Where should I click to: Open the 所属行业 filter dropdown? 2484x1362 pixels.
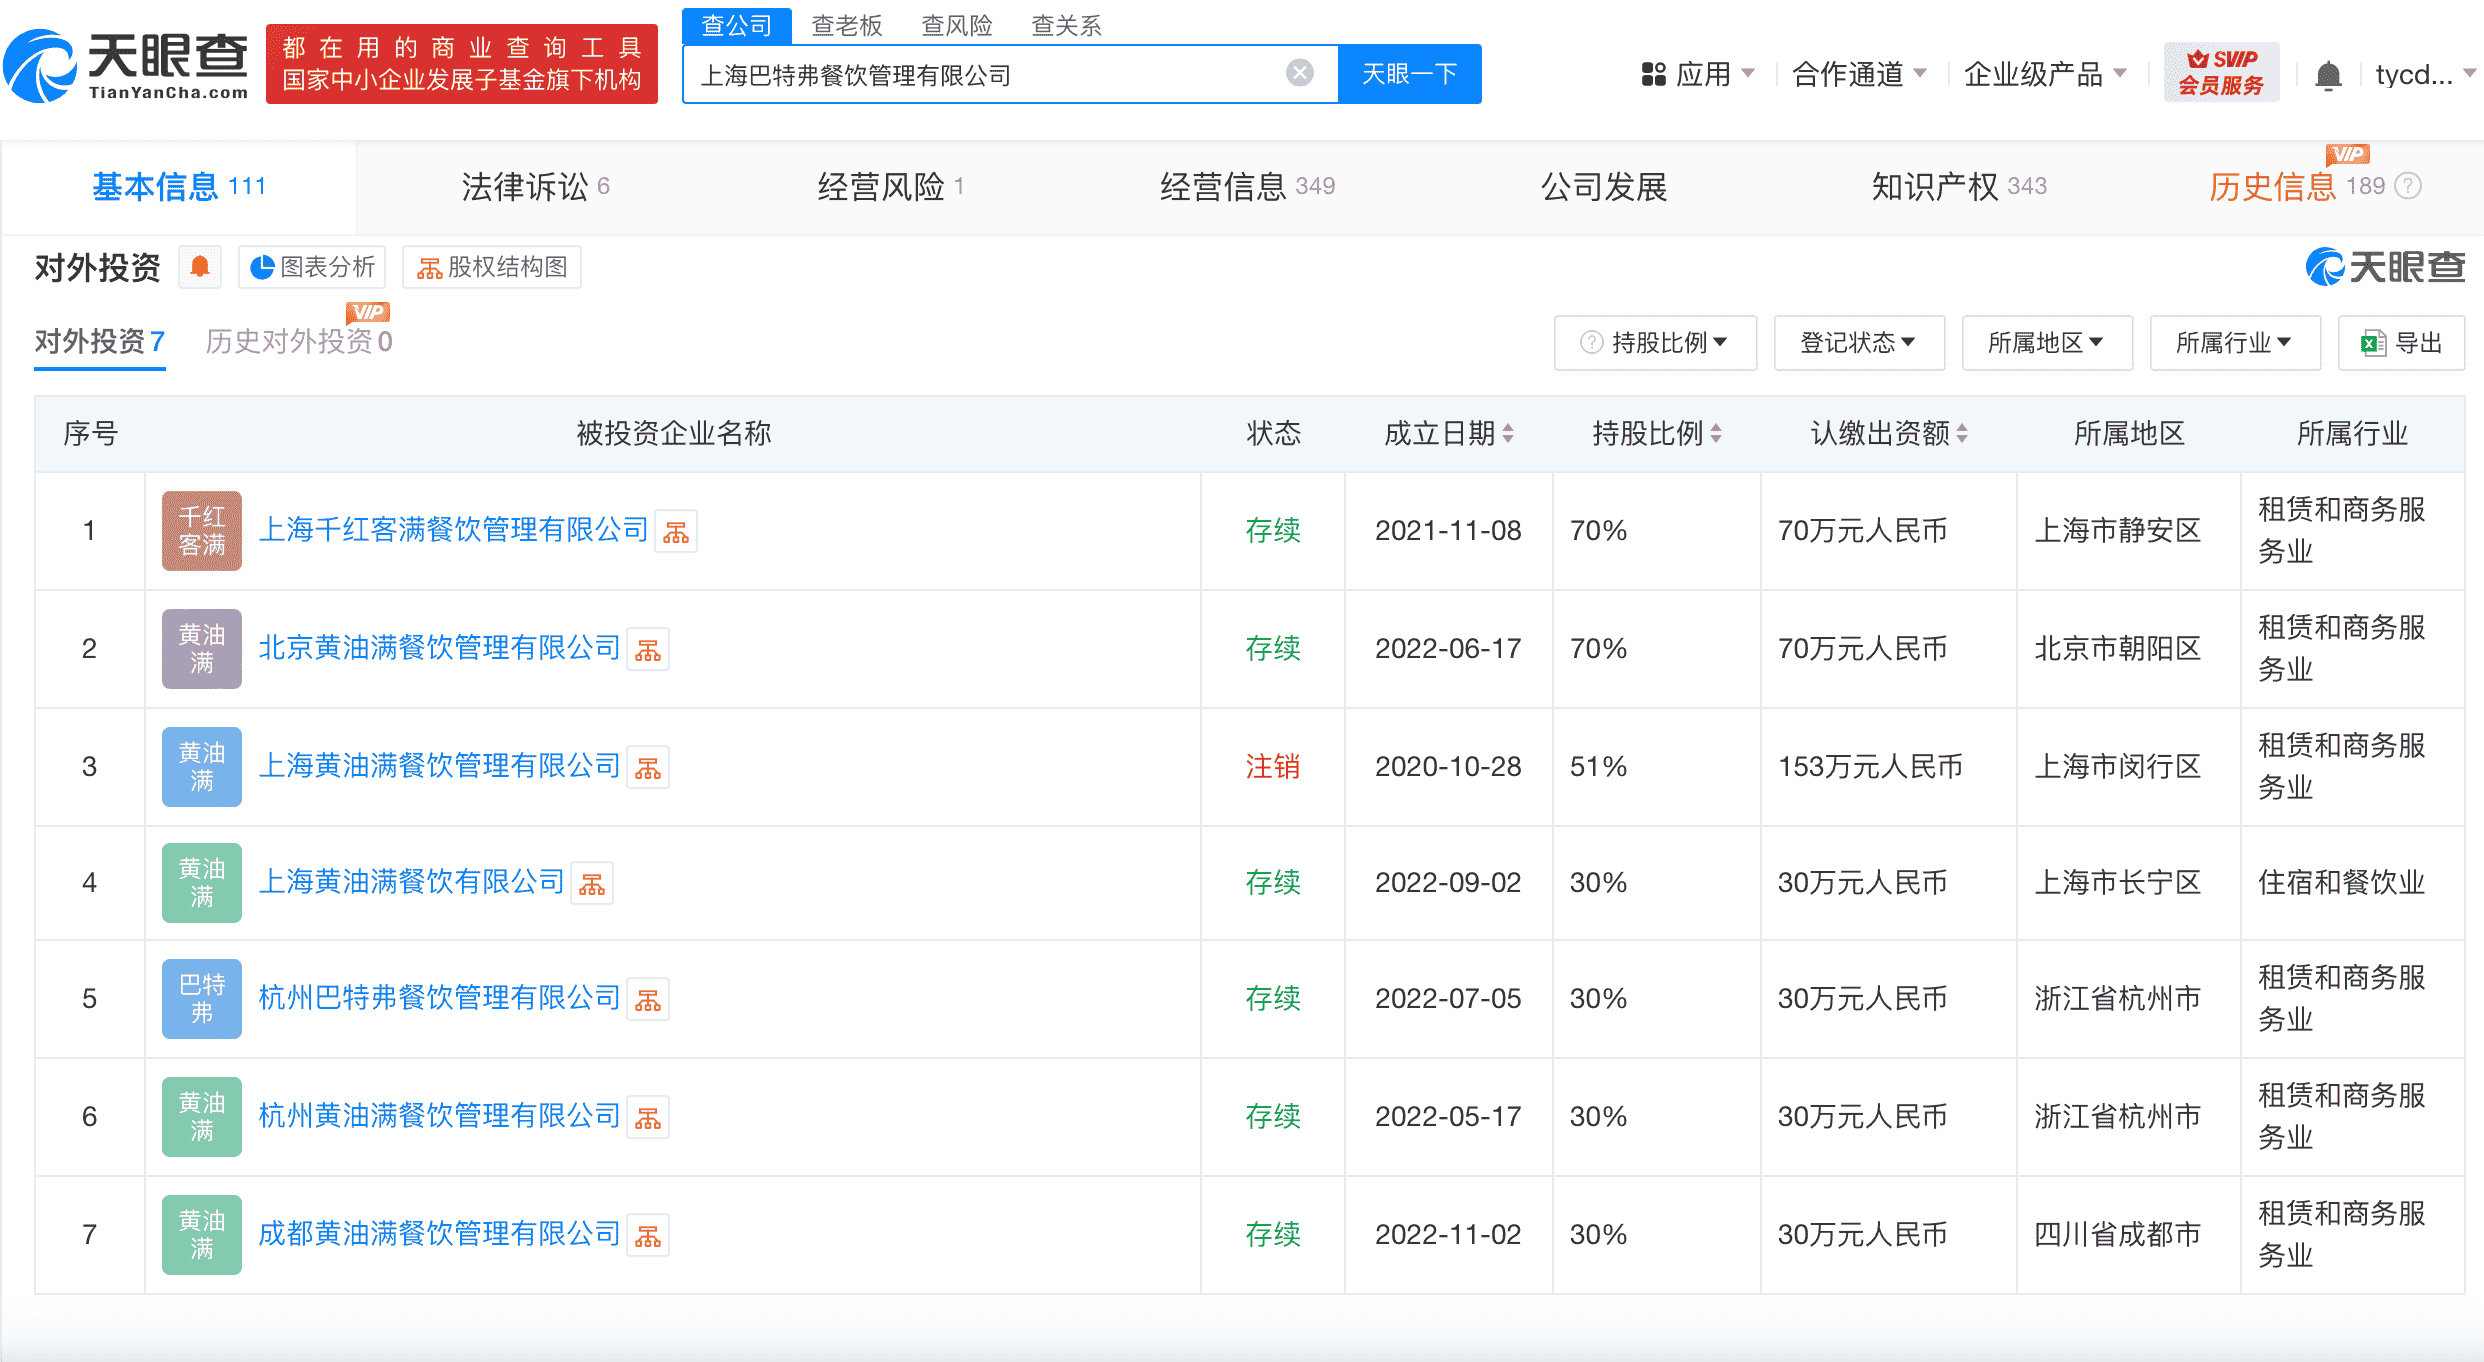click(2234, 343)
